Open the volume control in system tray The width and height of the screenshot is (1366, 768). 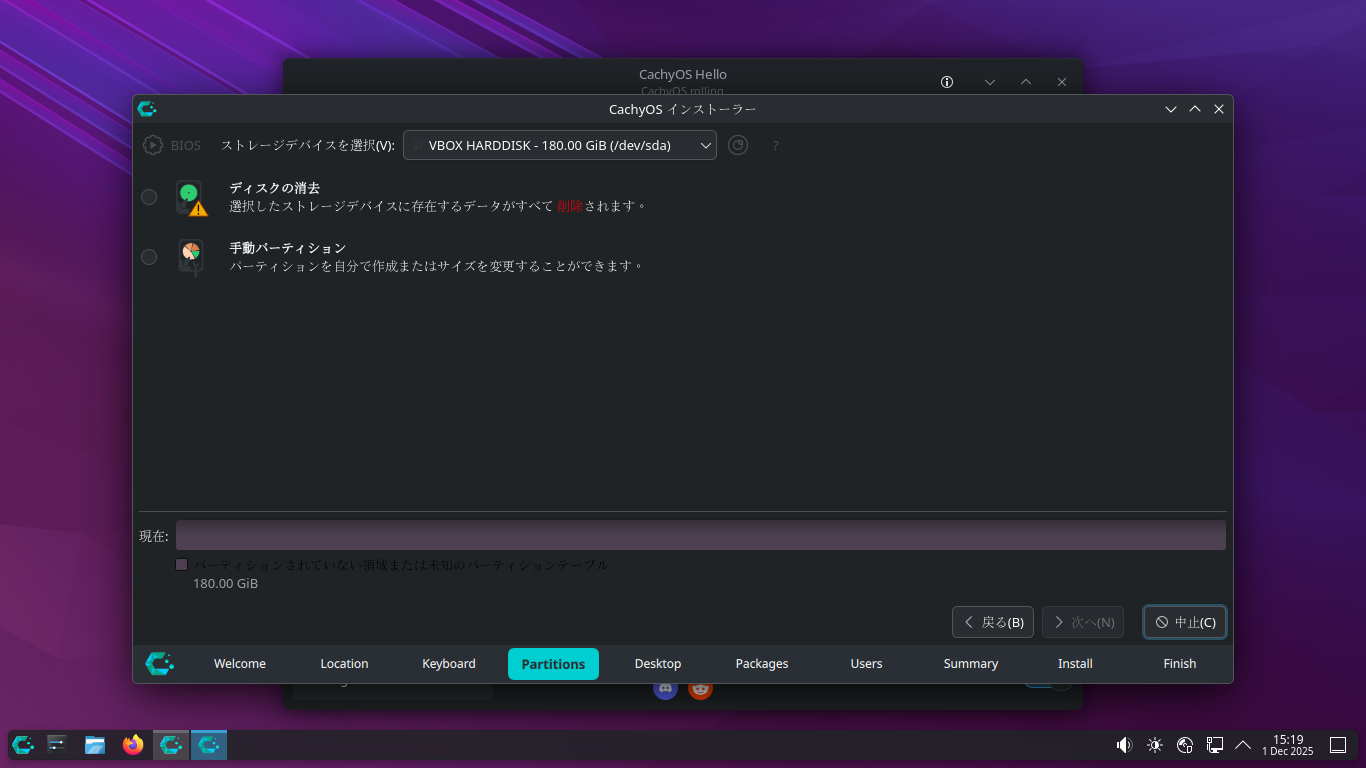[1124, 745]
